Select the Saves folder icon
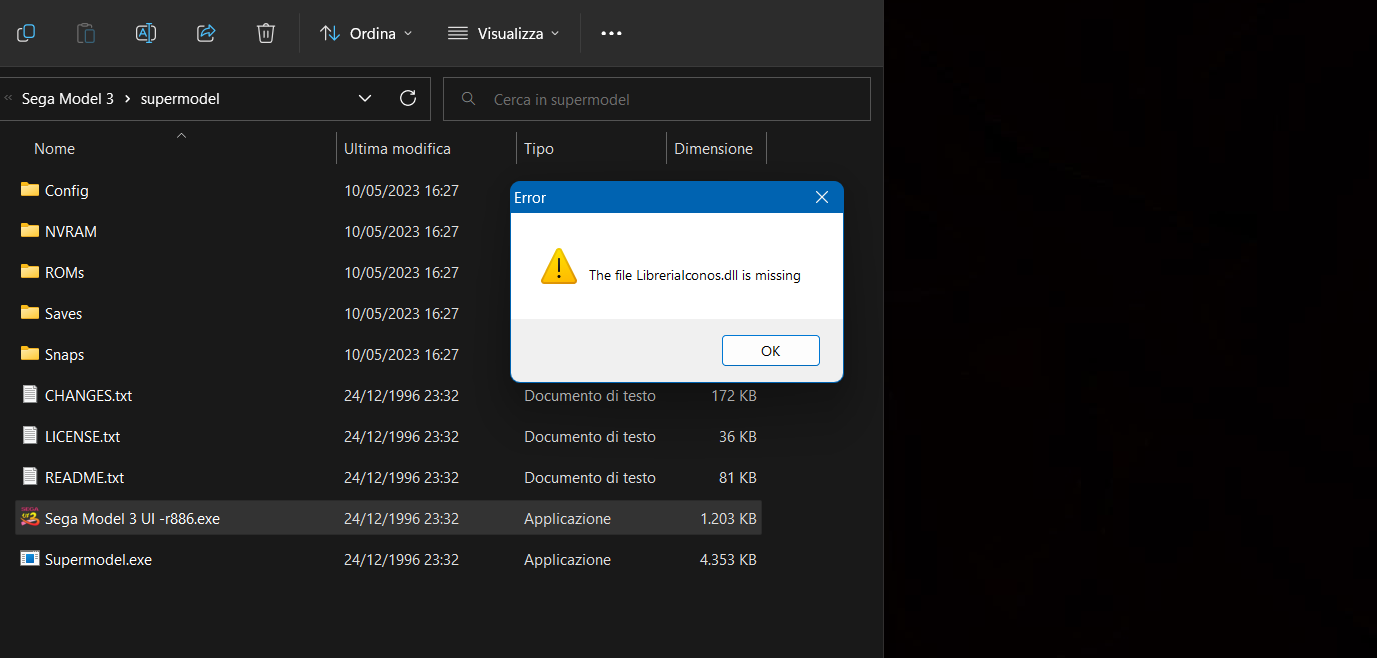The height and width of the screenshot is (658, 1377). [x=30, y=312]
